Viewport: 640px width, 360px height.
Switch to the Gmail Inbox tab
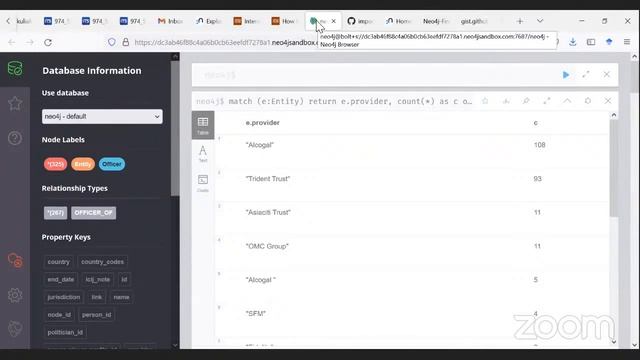[x=170, y=21]
